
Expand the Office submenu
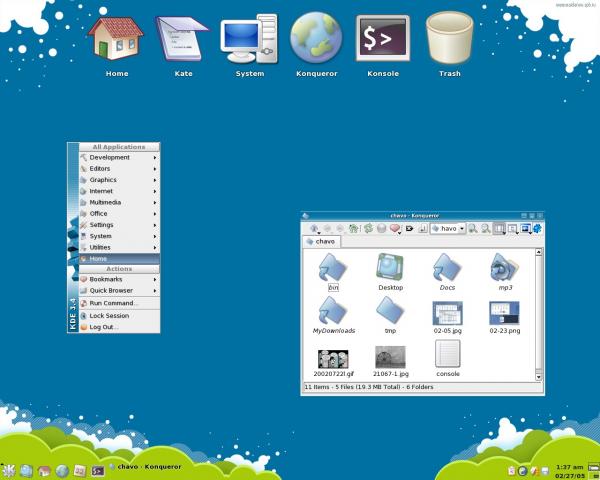coord(119,214)
